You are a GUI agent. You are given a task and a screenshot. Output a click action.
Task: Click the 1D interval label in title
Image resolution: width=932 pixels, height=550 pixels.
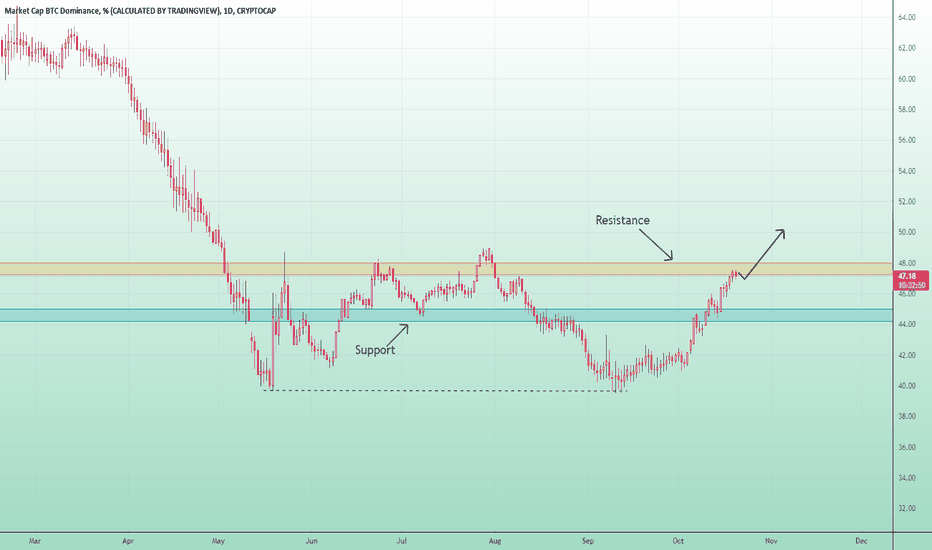click(x=228, y=10)
